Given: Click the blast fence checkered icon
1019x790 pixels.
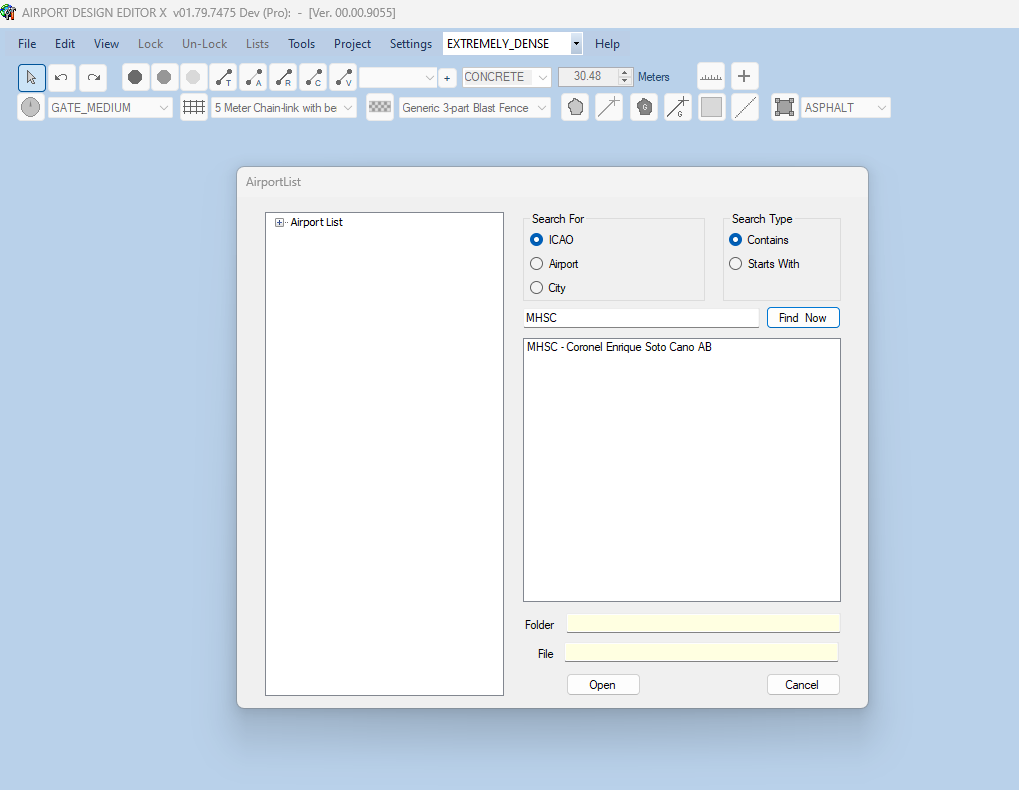Looking at the screenshot, I should coord(380,108).
